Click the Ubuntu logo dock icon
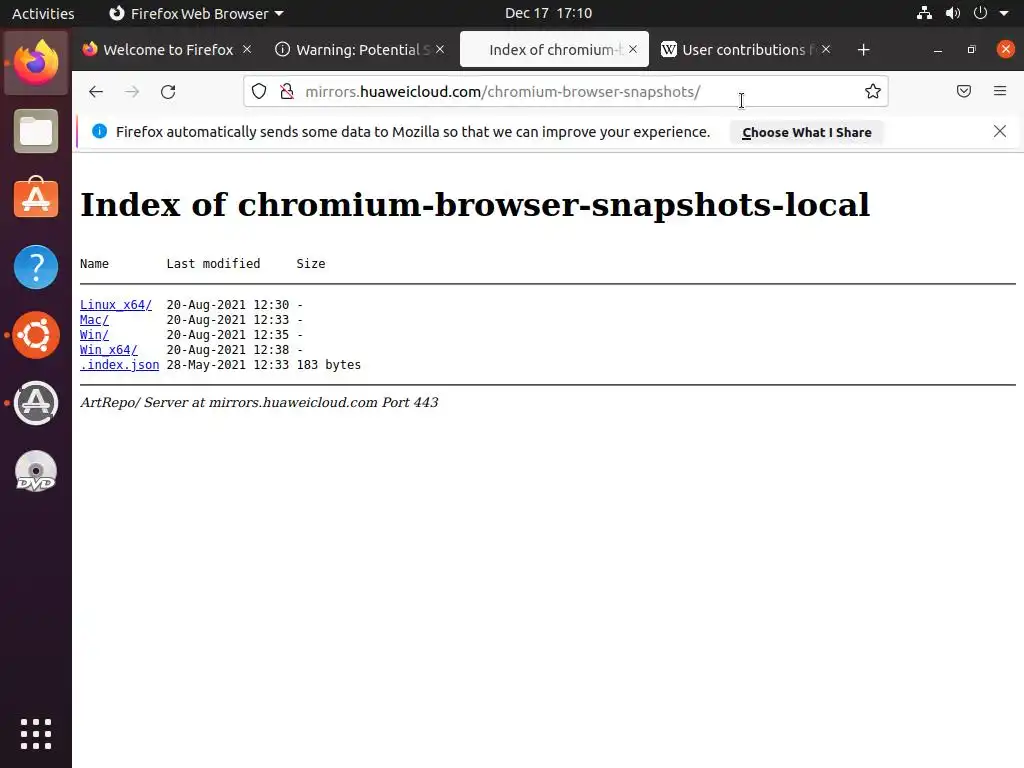The image size is (1024, 768). click(36, 335)
